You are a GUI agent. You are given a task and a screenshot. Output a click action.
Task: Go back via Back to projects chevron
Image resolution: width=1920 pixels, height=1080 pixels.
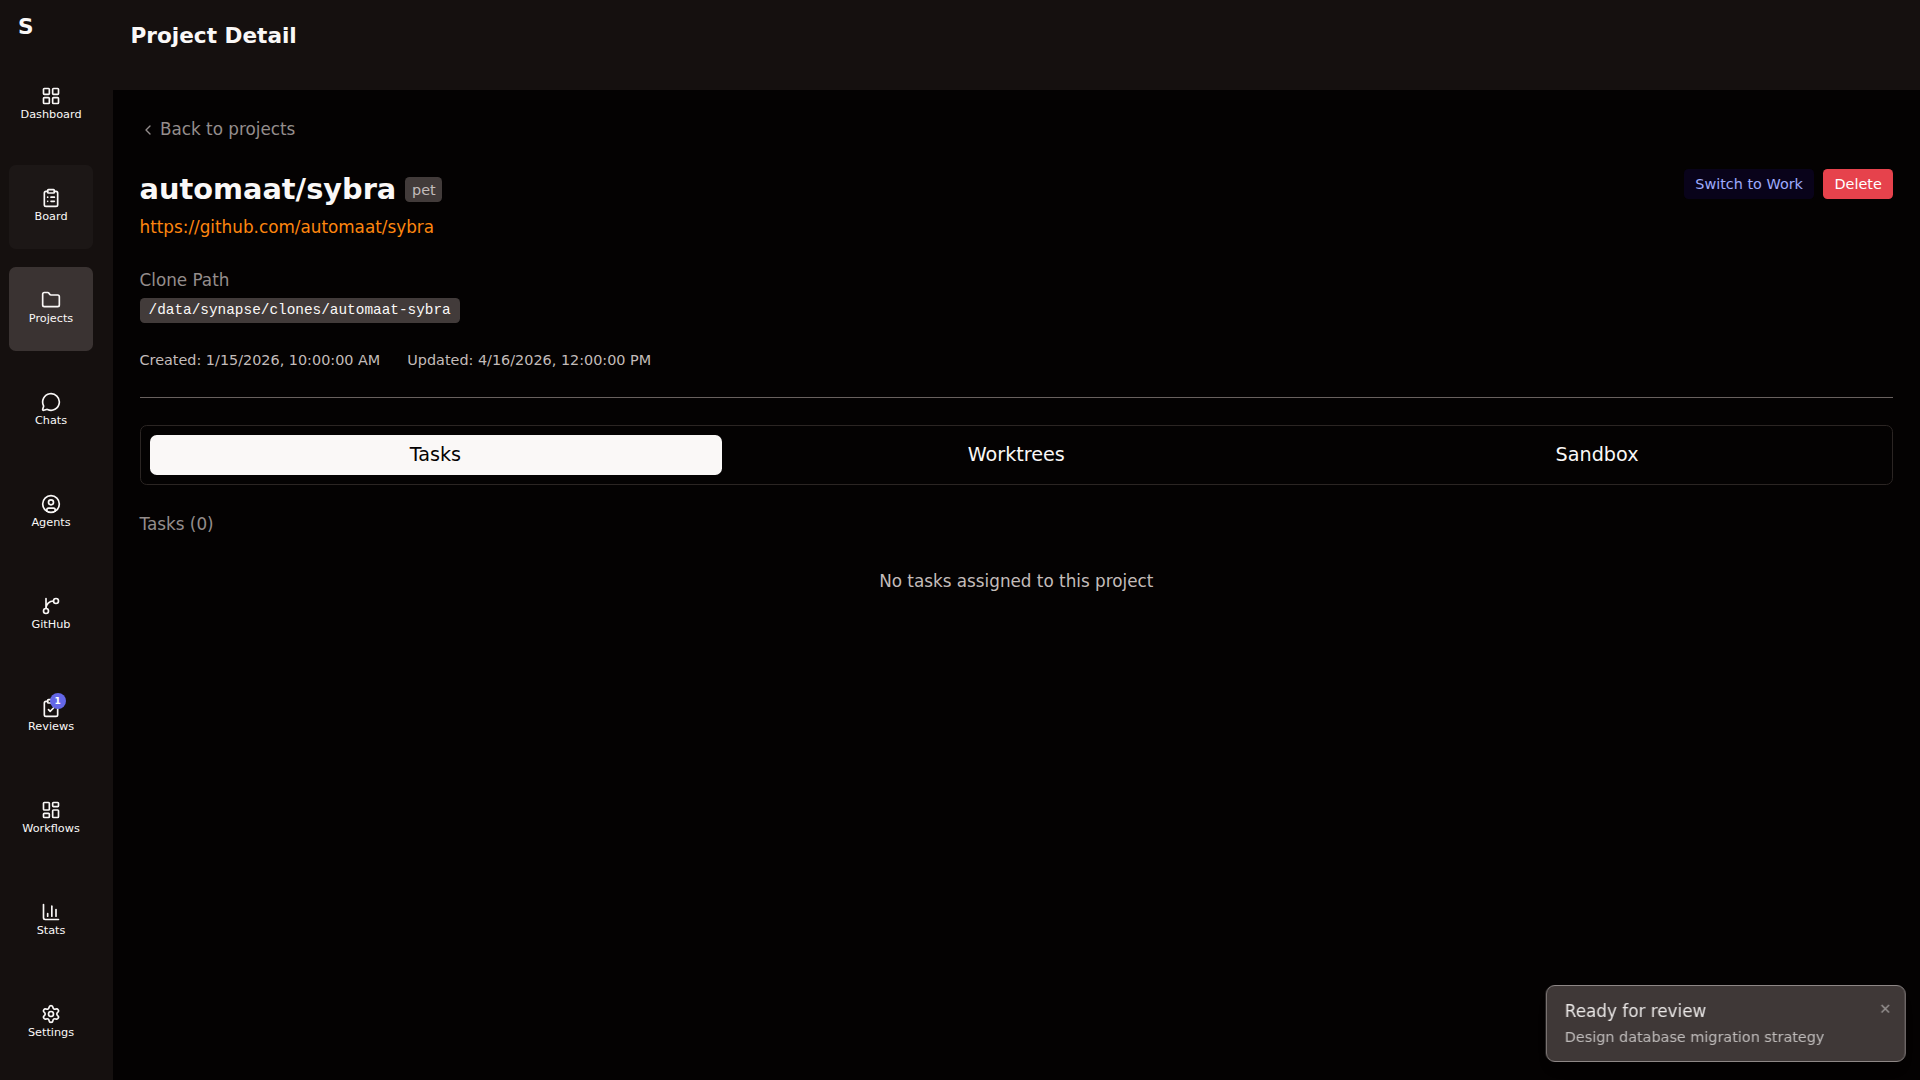pos(148,130)
